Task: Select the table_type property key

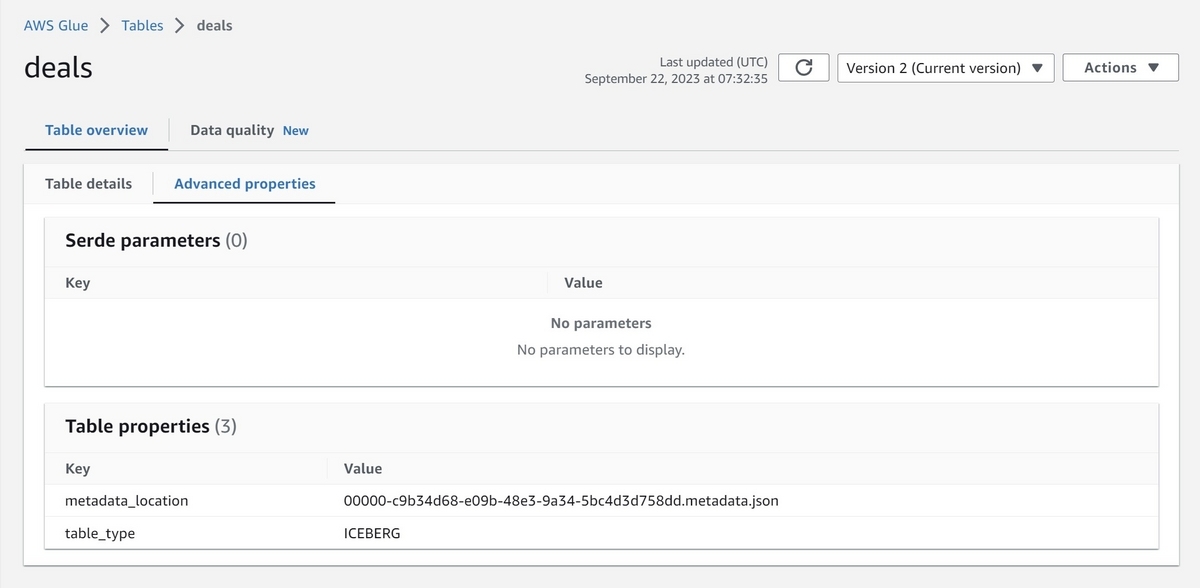Action: pos(100,534)
